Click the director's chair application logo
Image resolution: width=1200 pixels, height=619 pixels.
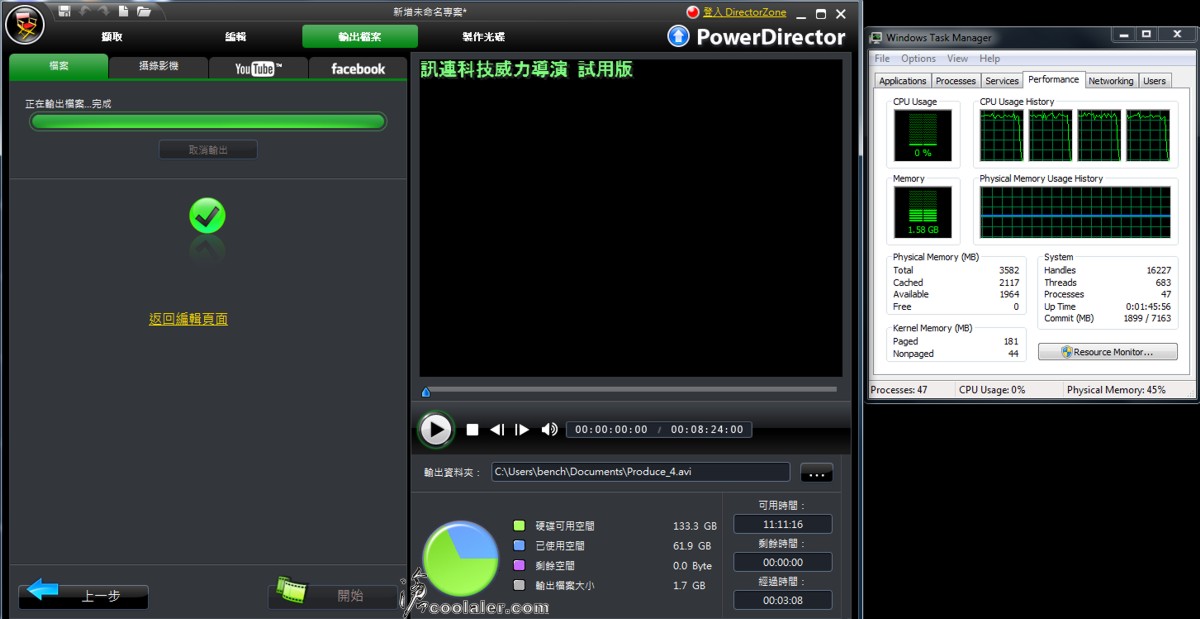25,24
